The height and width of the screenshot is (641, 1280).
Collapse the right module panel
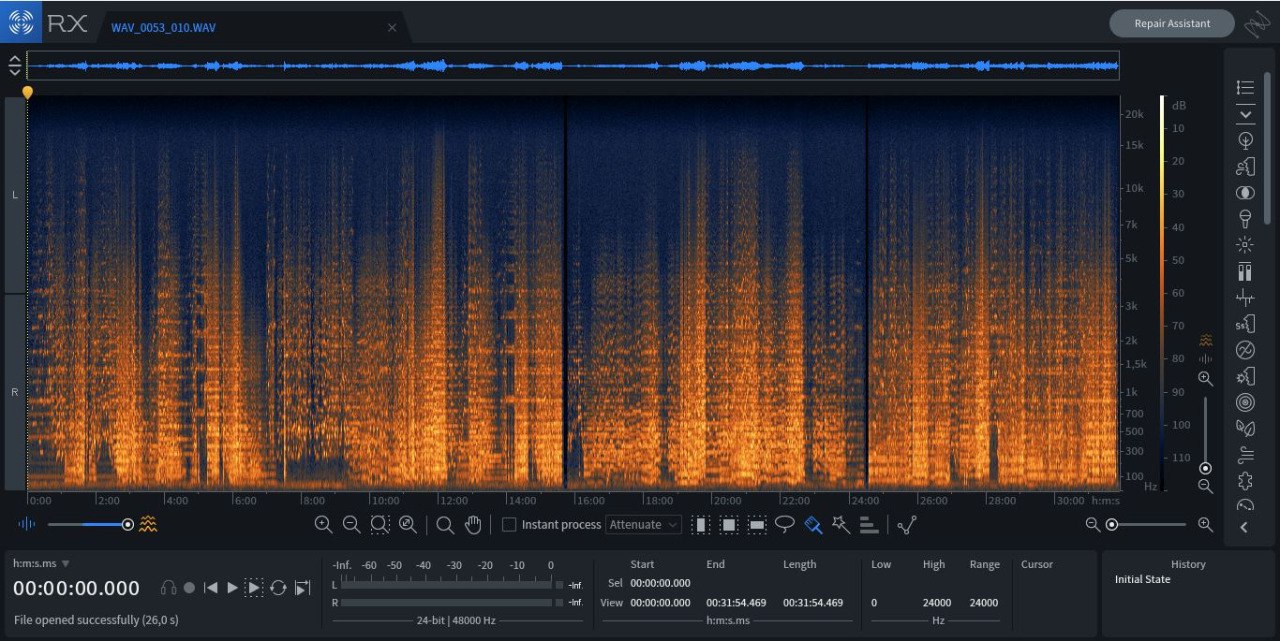click(1244, 527)
